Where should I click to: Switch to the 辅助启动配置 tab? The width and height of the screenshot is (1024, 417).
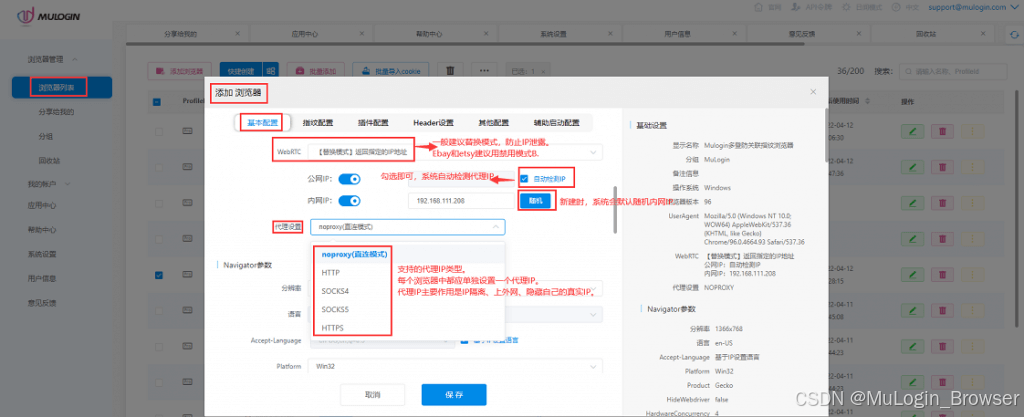[x=556, y=123]
